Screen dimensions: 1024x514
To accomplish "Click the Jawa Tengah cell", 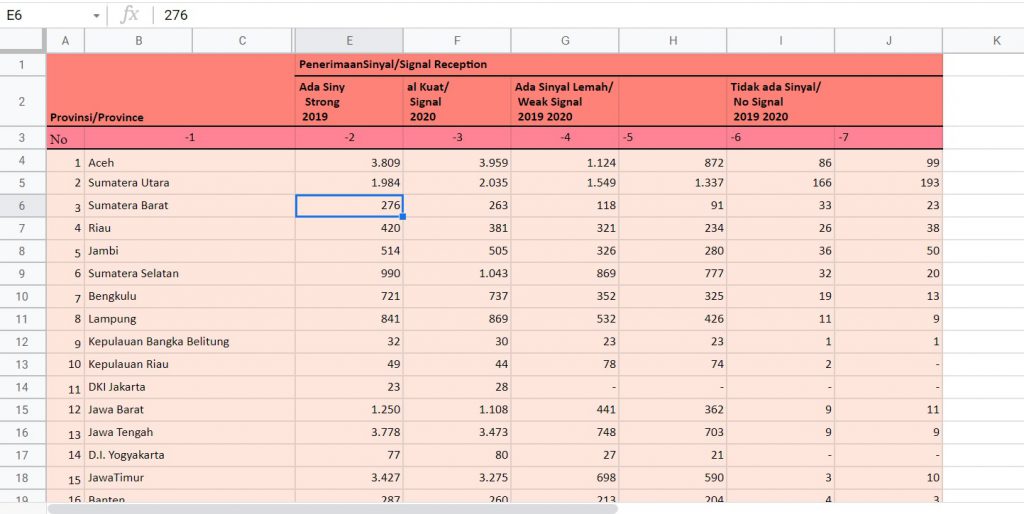I will click(x=189, y=432).
